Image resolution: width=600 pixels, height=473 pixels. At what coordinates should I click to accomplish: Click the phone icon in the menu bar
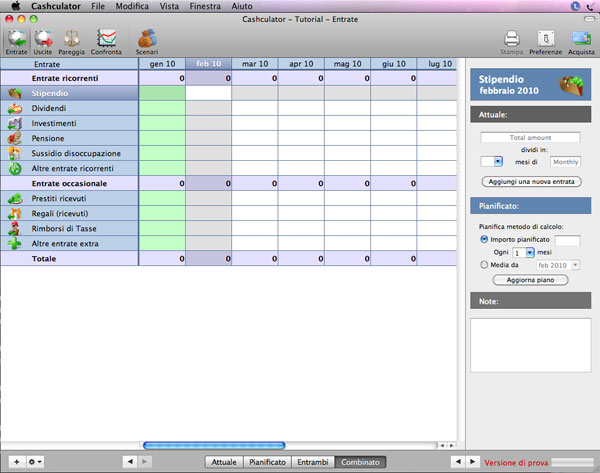point(591,6)
